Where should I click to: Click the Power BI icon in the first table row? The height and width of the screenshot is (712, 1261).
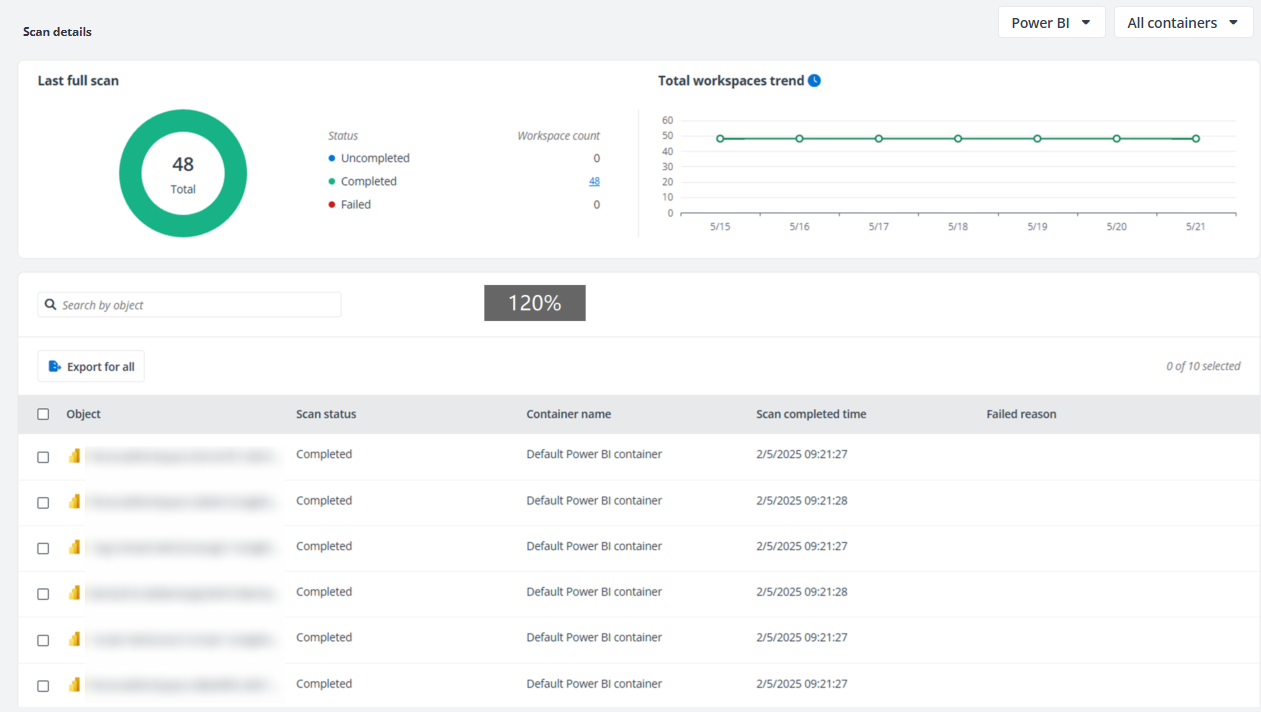point(74,456)
